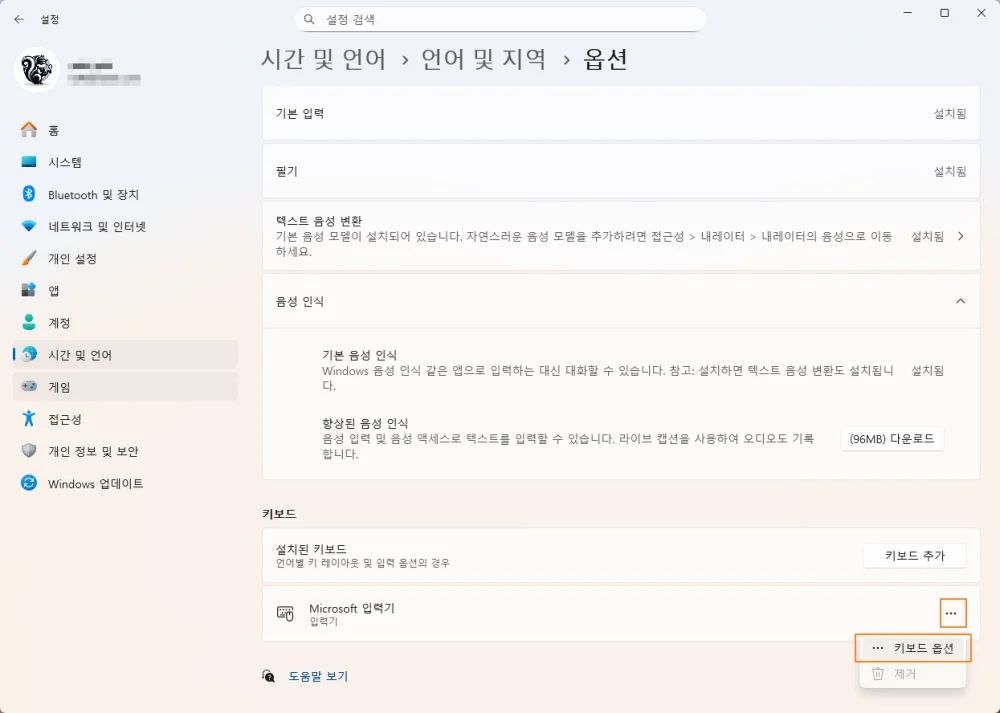This screenshot has height=713, width=1000.
Task: Open the 텍스트 음성 변환 detail page
Action: [x=620, y=235]
